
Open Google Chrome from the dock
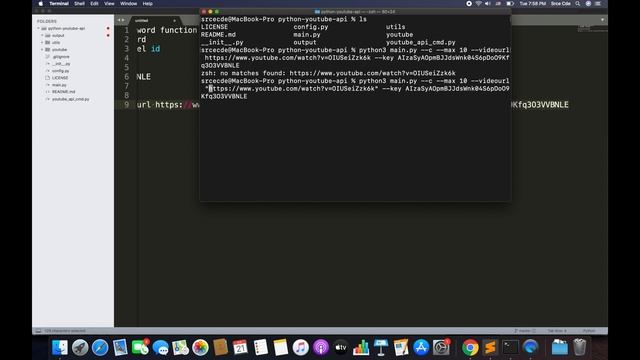pyautogui.click(x=470, y=347)
